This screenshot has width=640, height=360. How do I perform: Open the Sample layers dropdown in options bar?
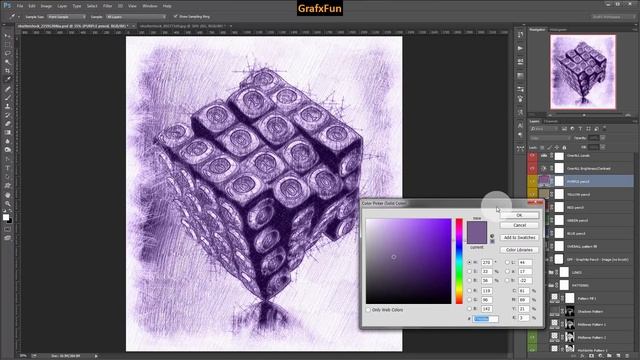(x=136, y=17)
